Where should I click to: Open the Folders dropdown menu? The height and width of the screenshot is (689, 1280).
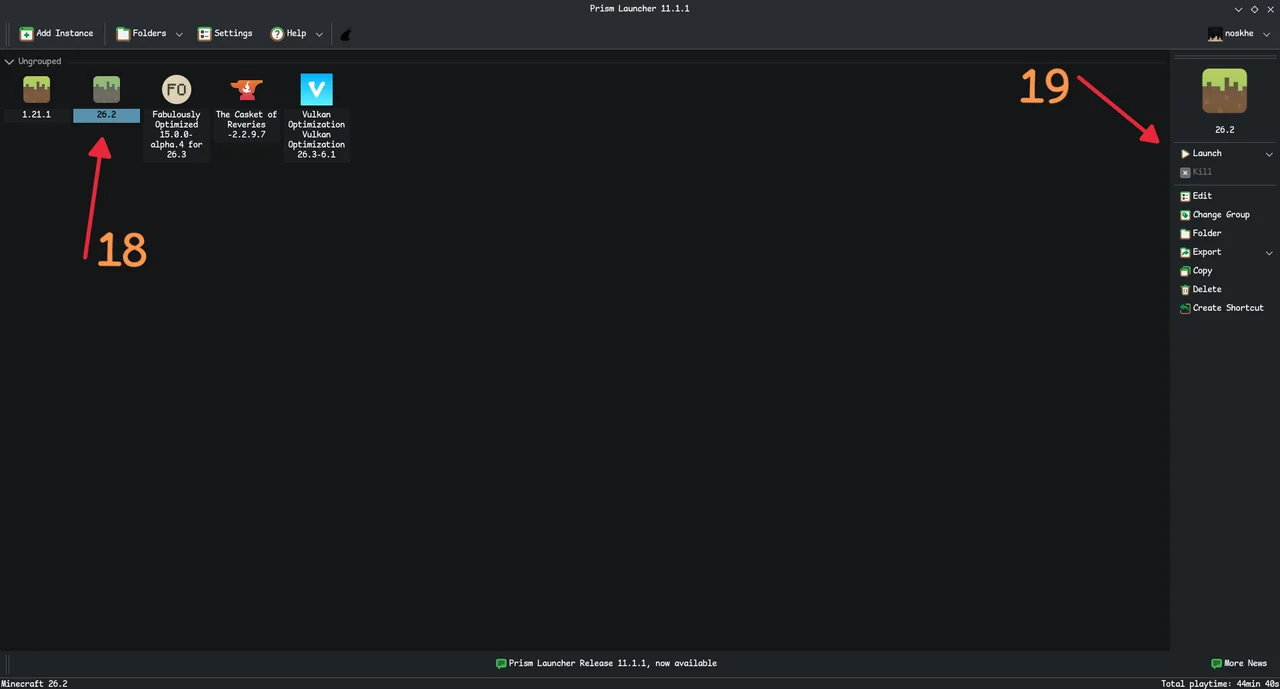(x=149, y=34)
